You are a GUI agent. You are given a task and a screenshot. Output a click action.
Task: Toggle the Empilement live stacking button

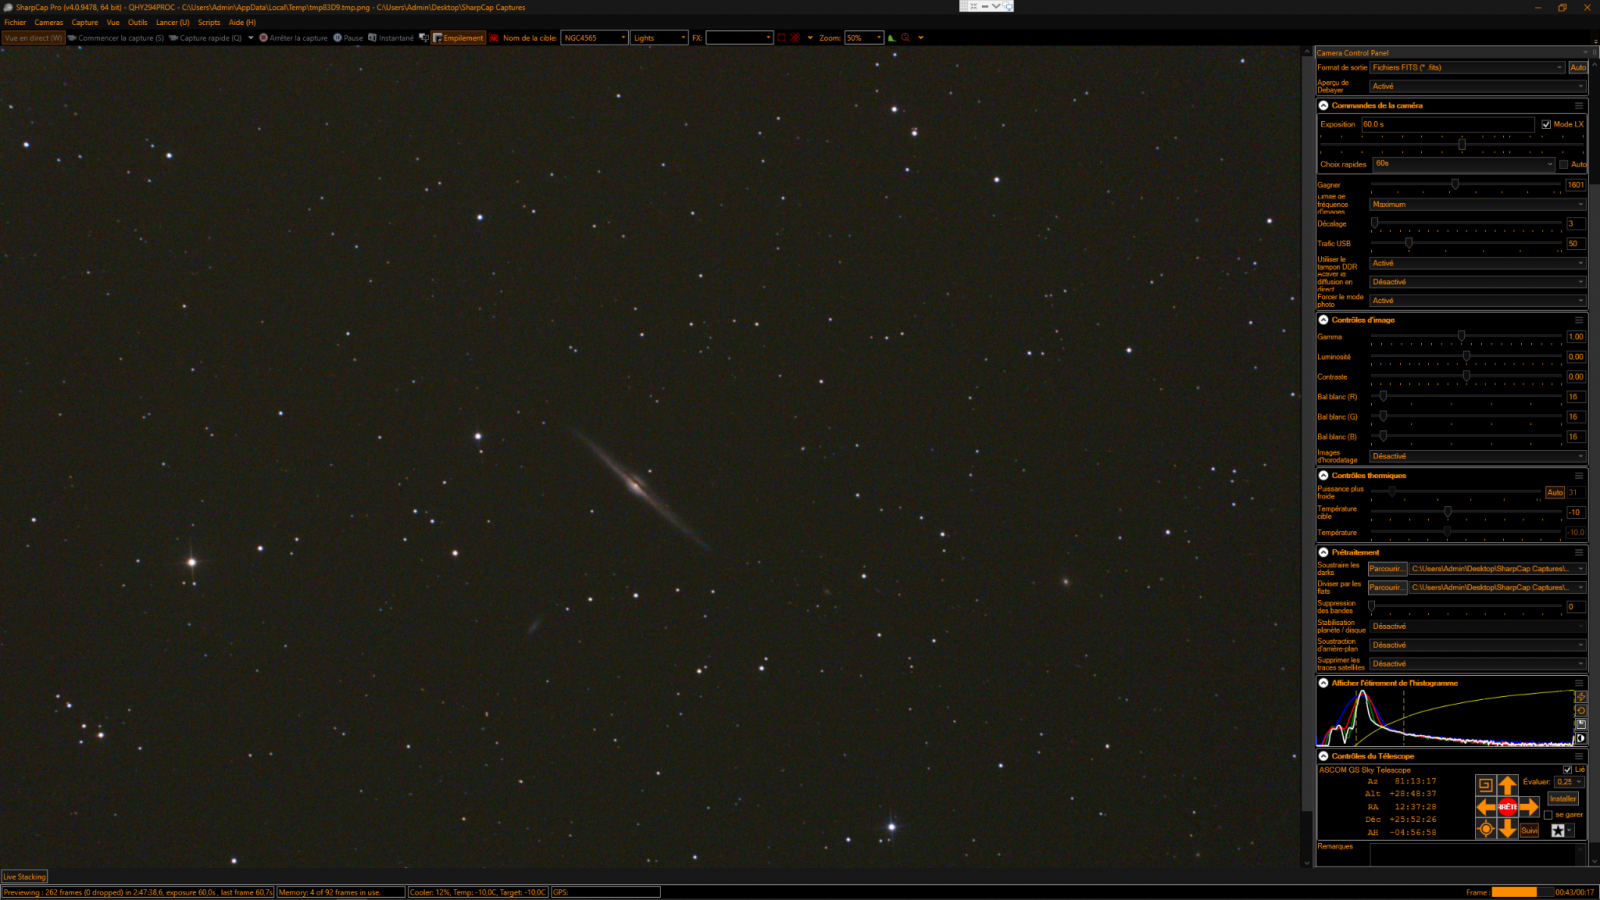tap(458, 38)
